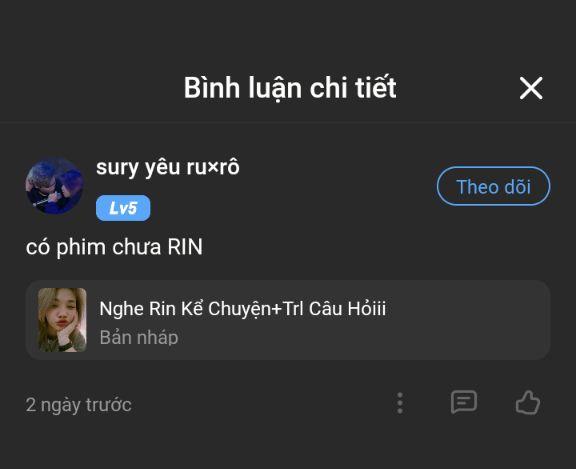Close the Bình luận chi tiết panel

pyautogui.click(x=531, y=88)
